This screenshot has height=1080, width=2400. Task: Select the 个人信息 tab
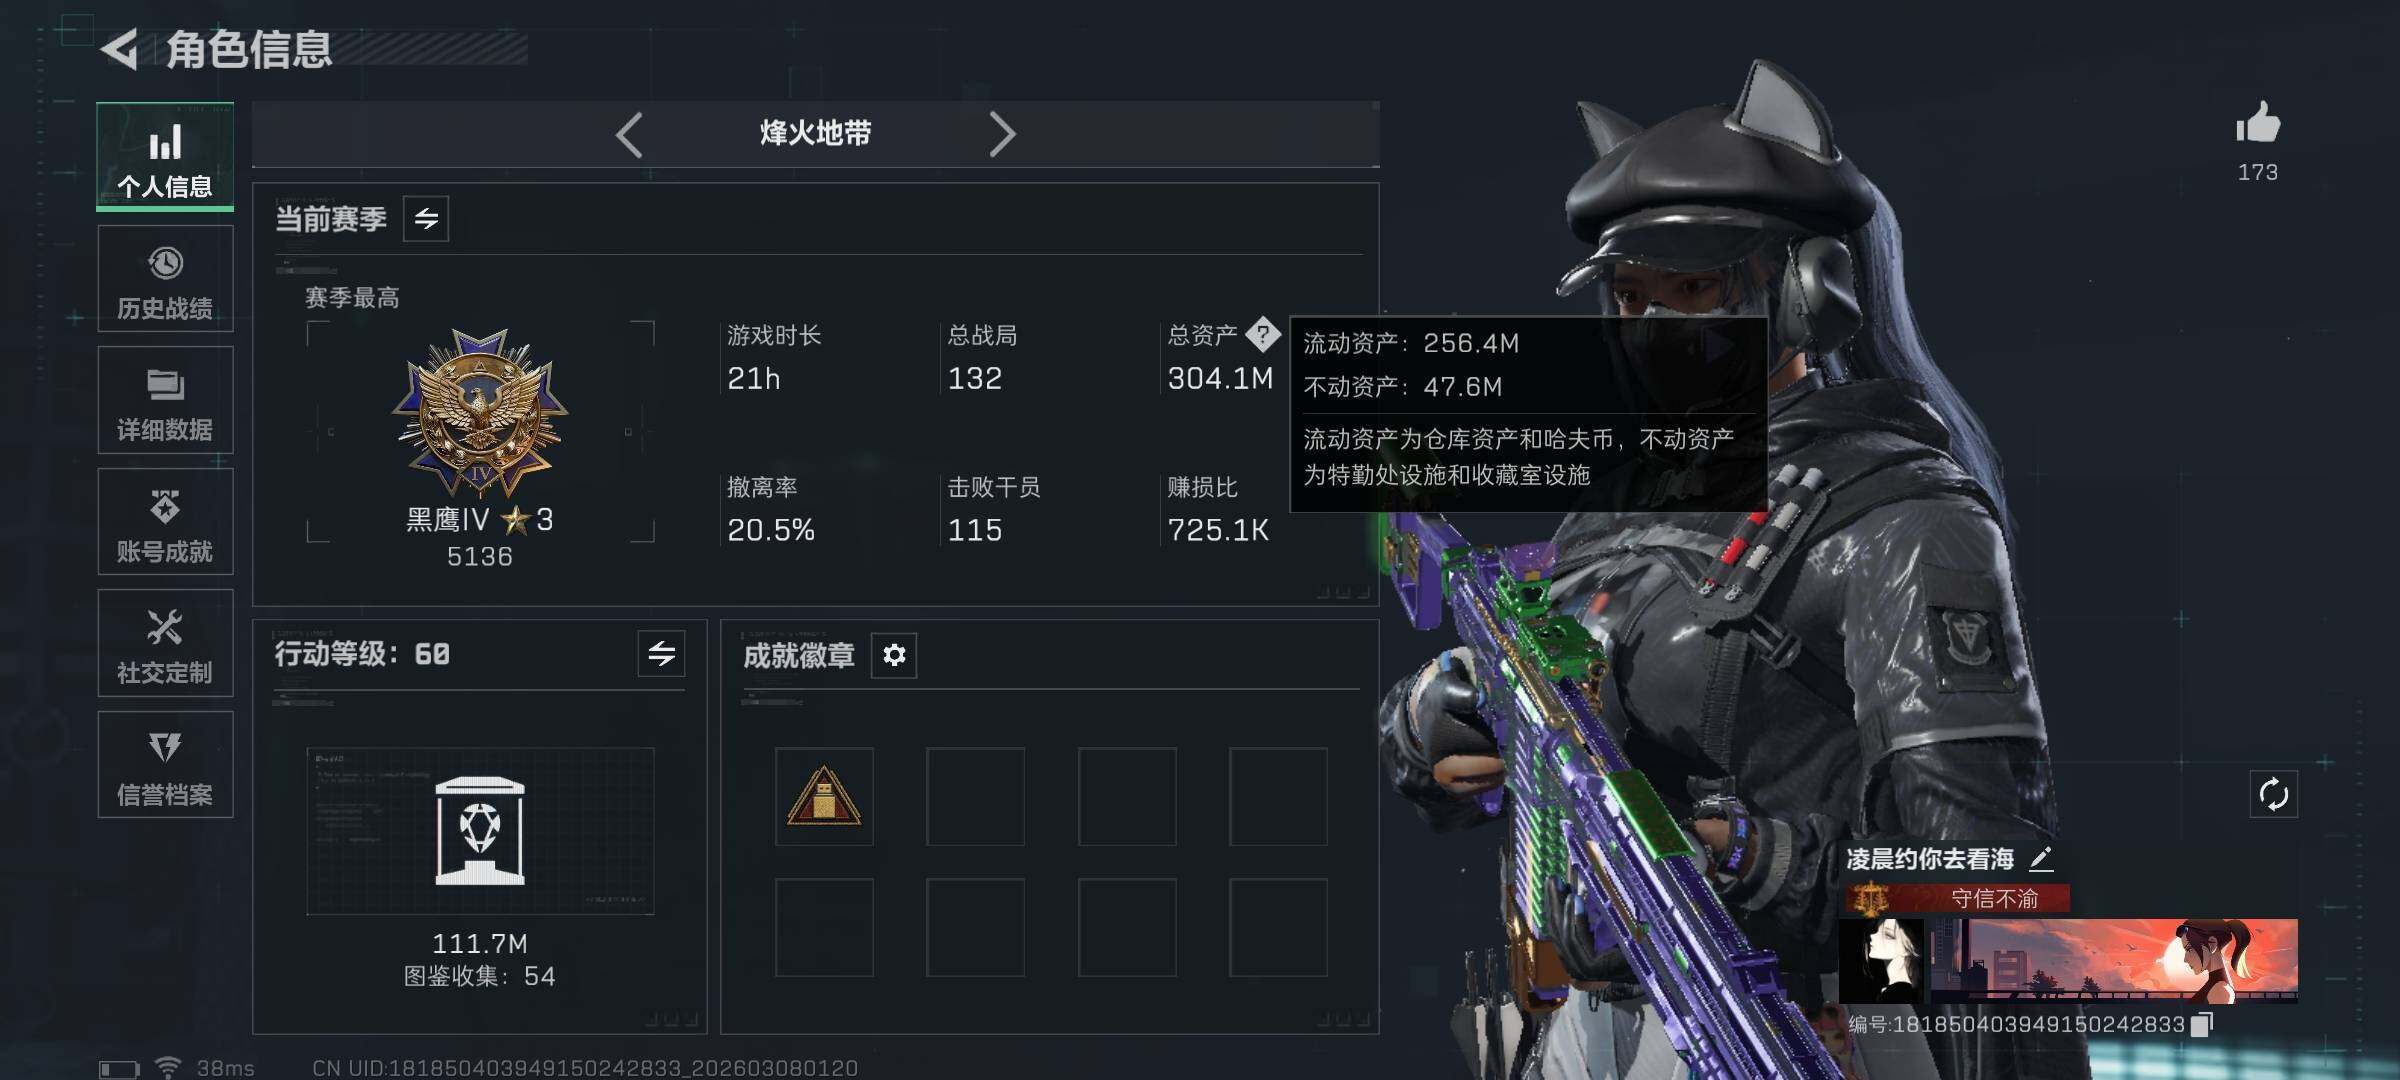point(166,157)
